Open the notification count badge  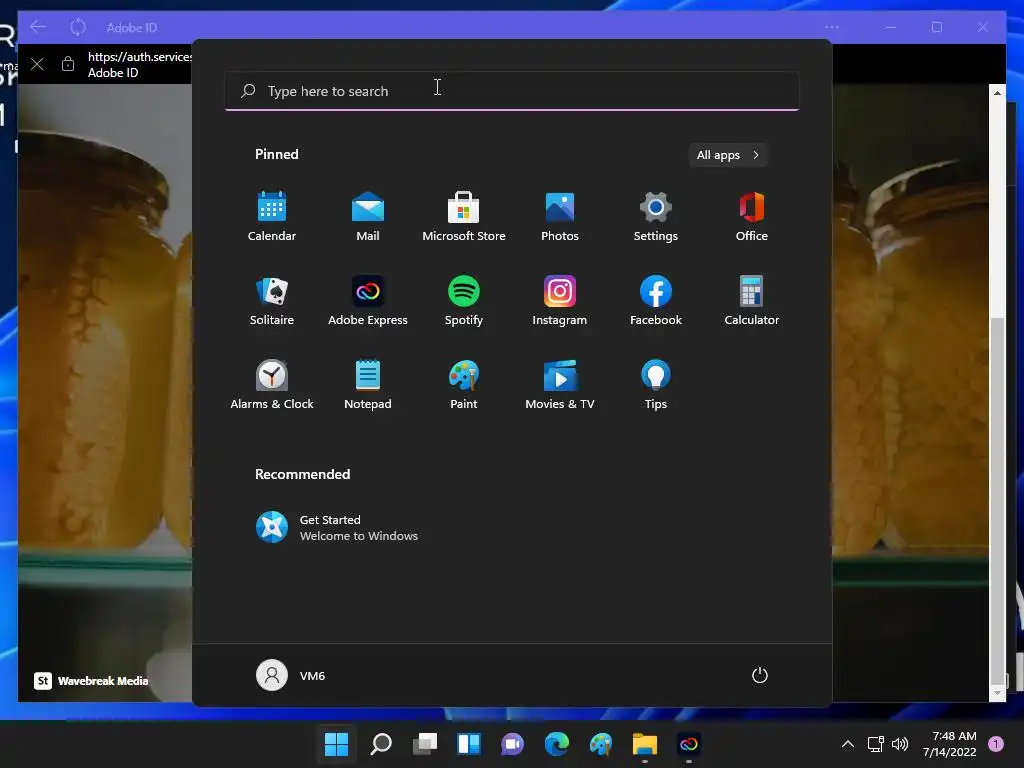coord(996,744)
